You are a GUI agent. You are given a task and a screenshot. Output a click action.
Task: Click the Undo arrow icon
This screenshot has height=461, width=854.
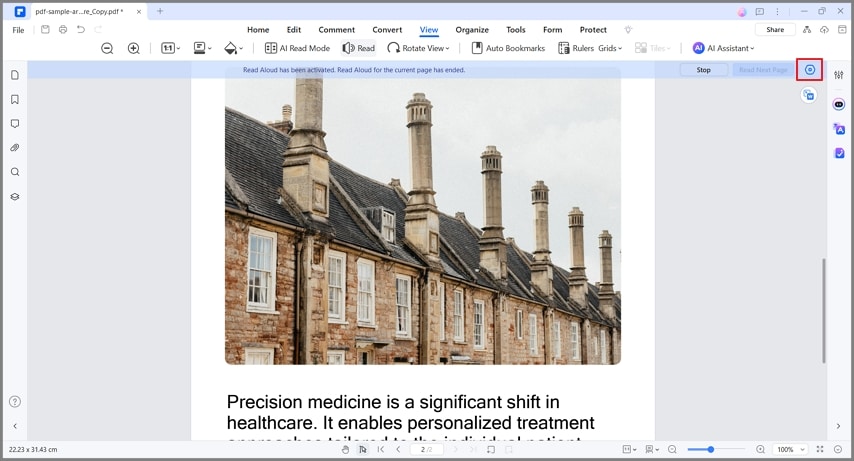81,29
